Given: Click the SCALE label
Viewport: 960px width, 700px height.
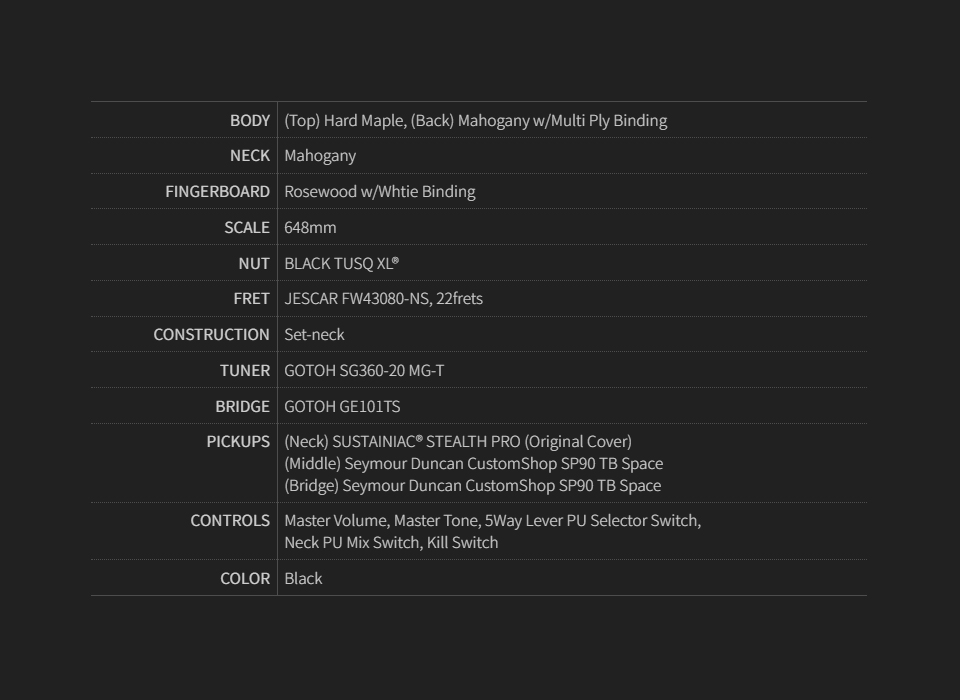Looking at the screenshot, I should pos(246,227).
